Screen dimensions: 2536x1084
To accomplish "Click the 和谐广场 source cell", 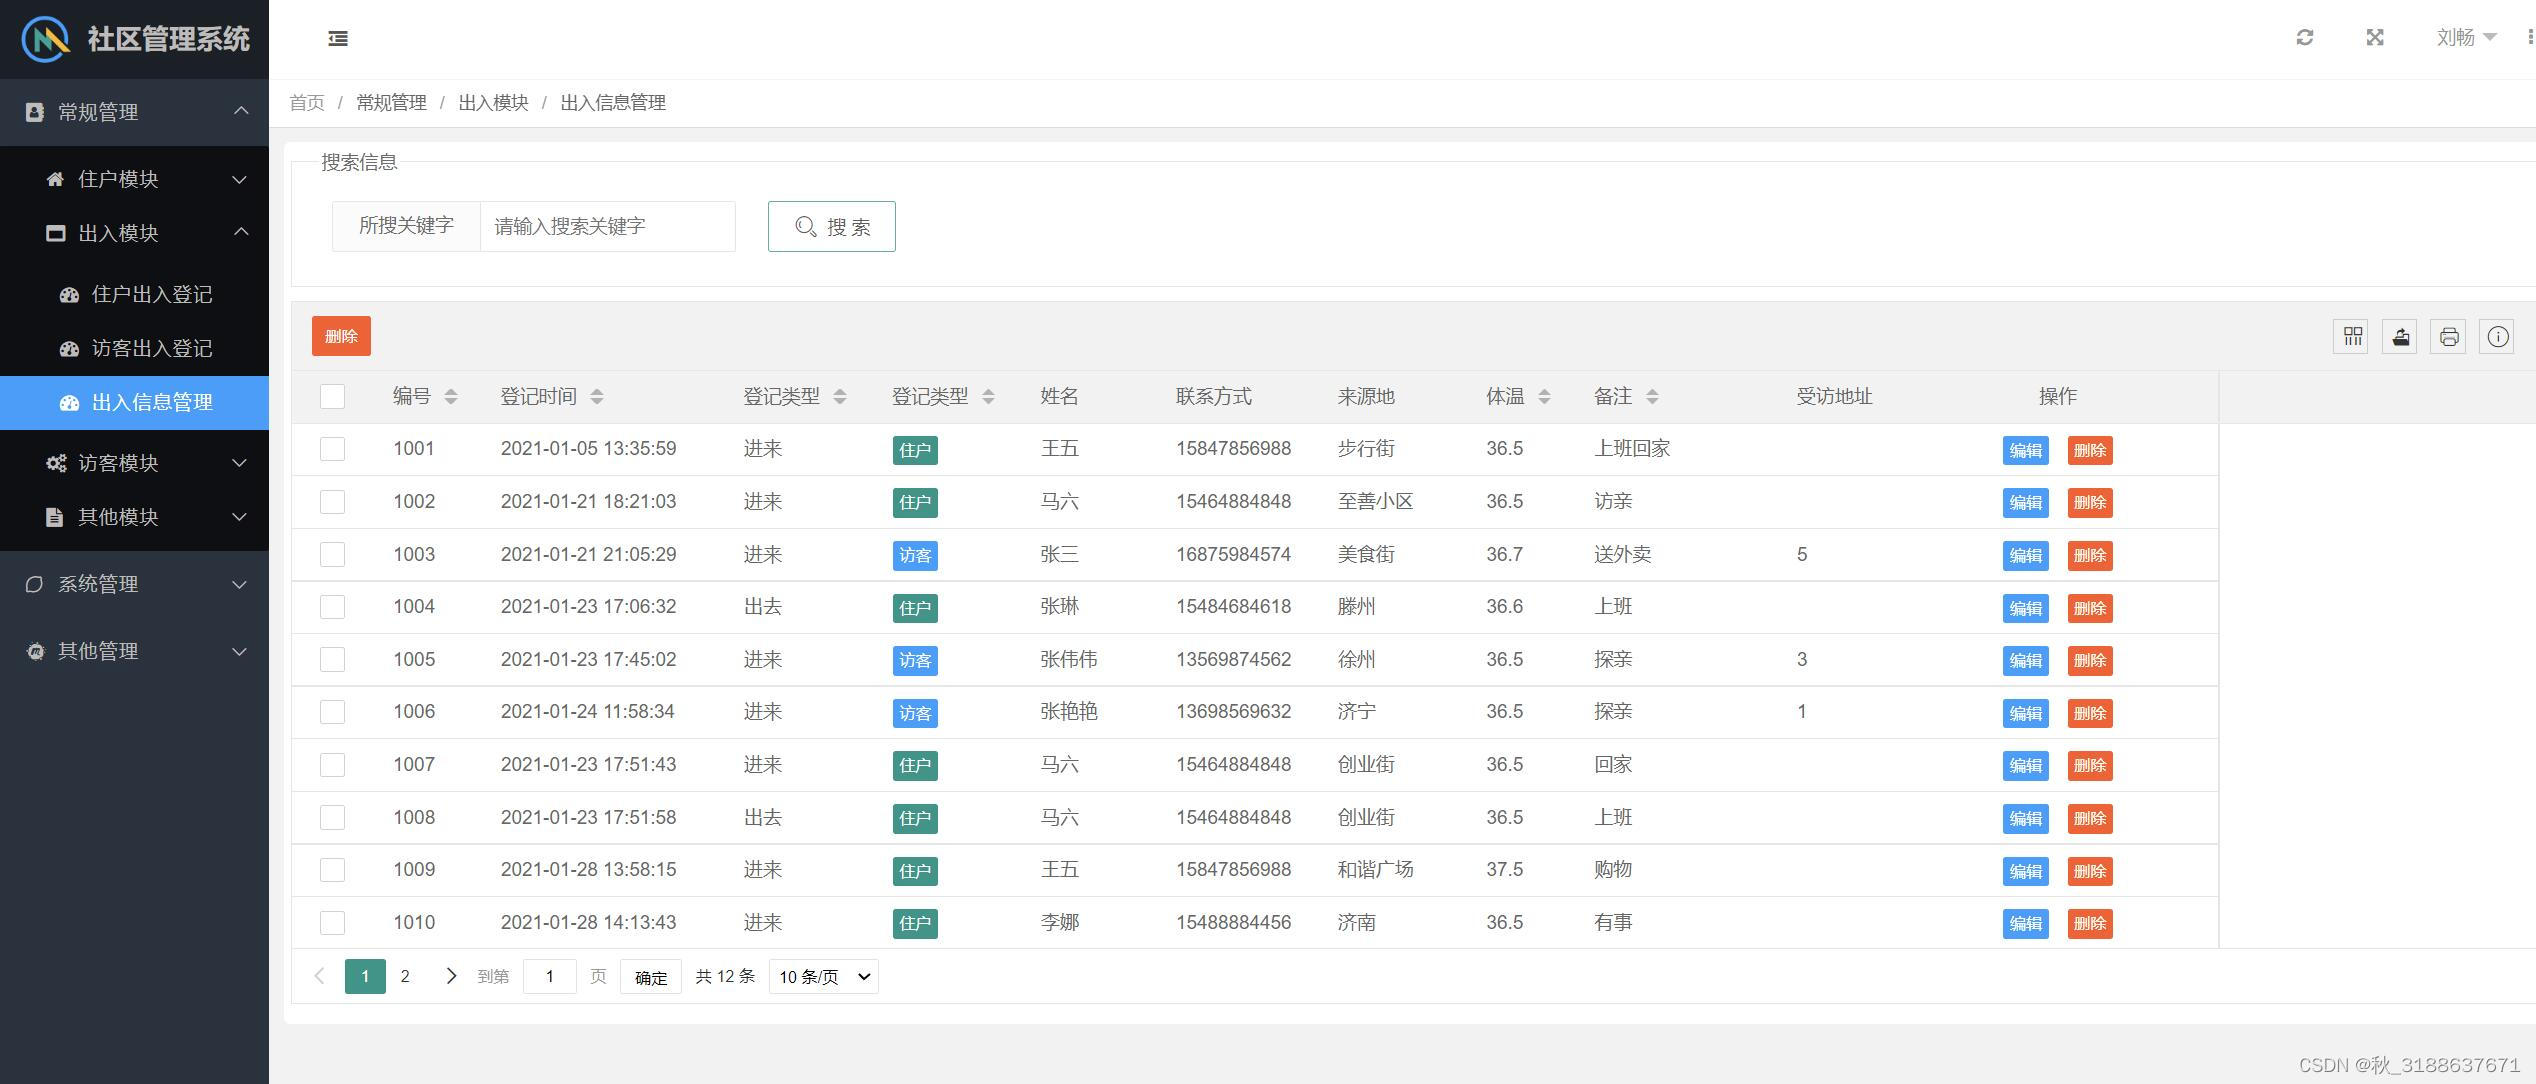I will pyautogui.click(x=1375, y=870).
